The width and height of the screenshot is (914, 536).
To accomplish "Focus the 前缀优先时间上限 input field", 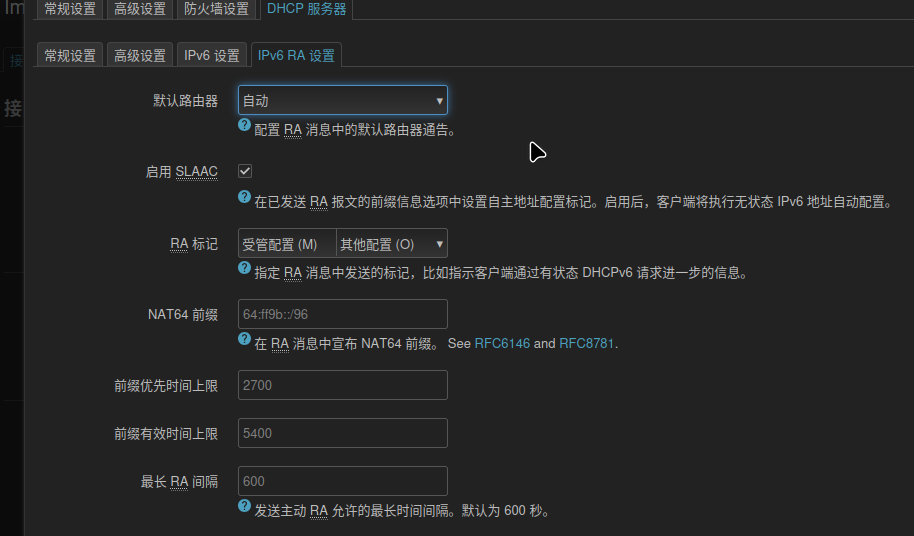I will coord(343,385).
